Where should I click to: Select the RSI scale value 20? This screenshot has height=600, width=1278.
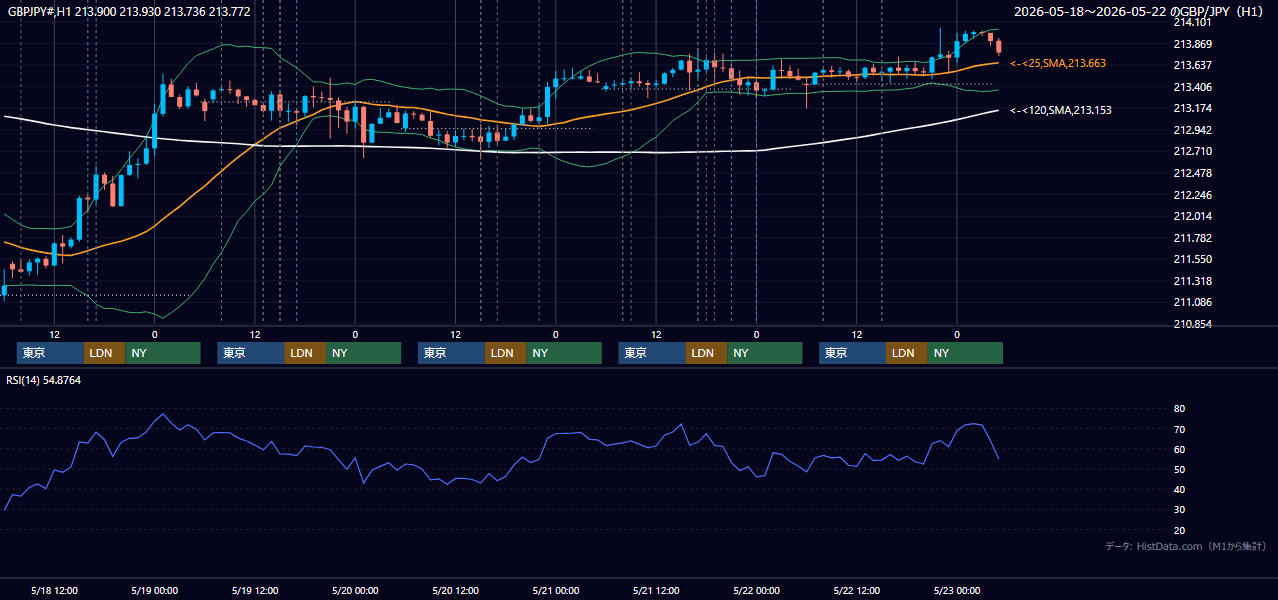tap(1179, 530)
